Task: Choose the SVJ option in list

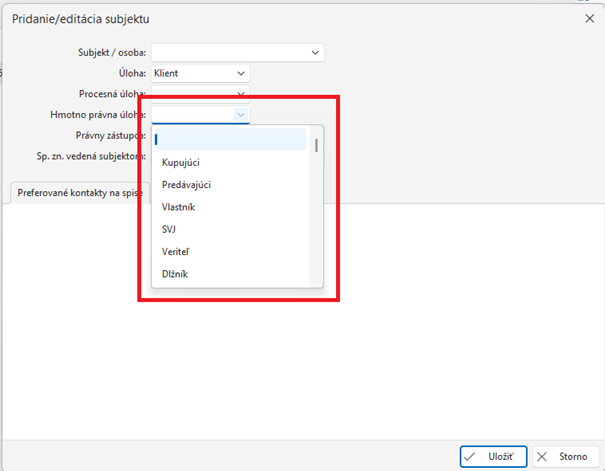Action: pos(170,229)
